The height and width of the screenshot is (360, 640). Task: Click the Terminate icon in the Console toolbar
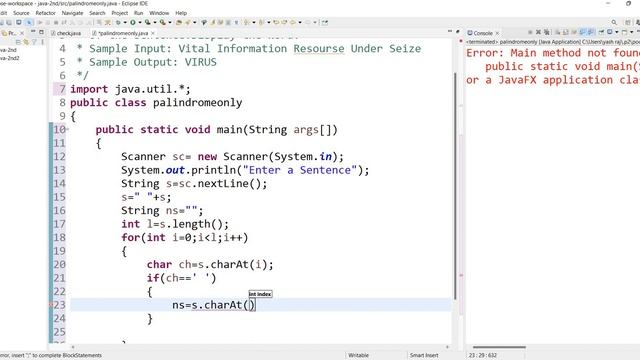tap(530, 32)
